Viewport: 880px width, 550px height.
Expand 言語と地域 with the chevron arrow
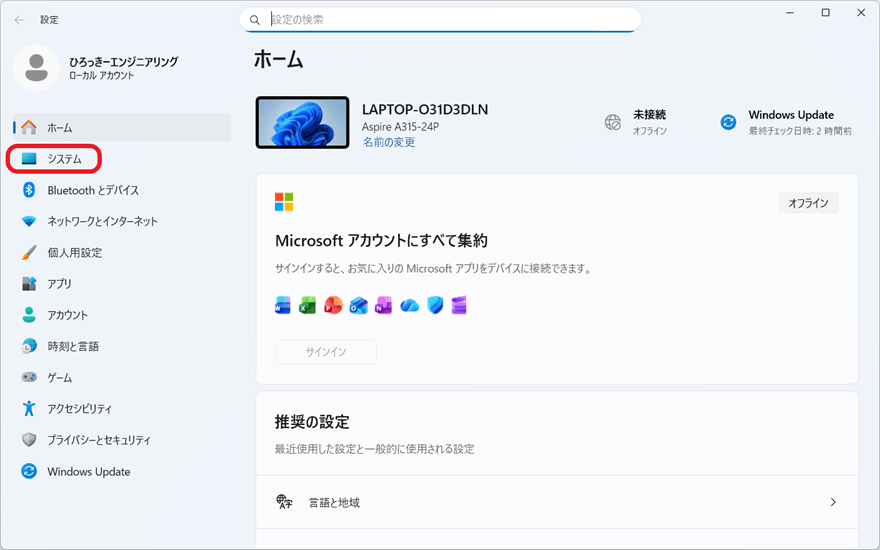click(x=833, y=502)
